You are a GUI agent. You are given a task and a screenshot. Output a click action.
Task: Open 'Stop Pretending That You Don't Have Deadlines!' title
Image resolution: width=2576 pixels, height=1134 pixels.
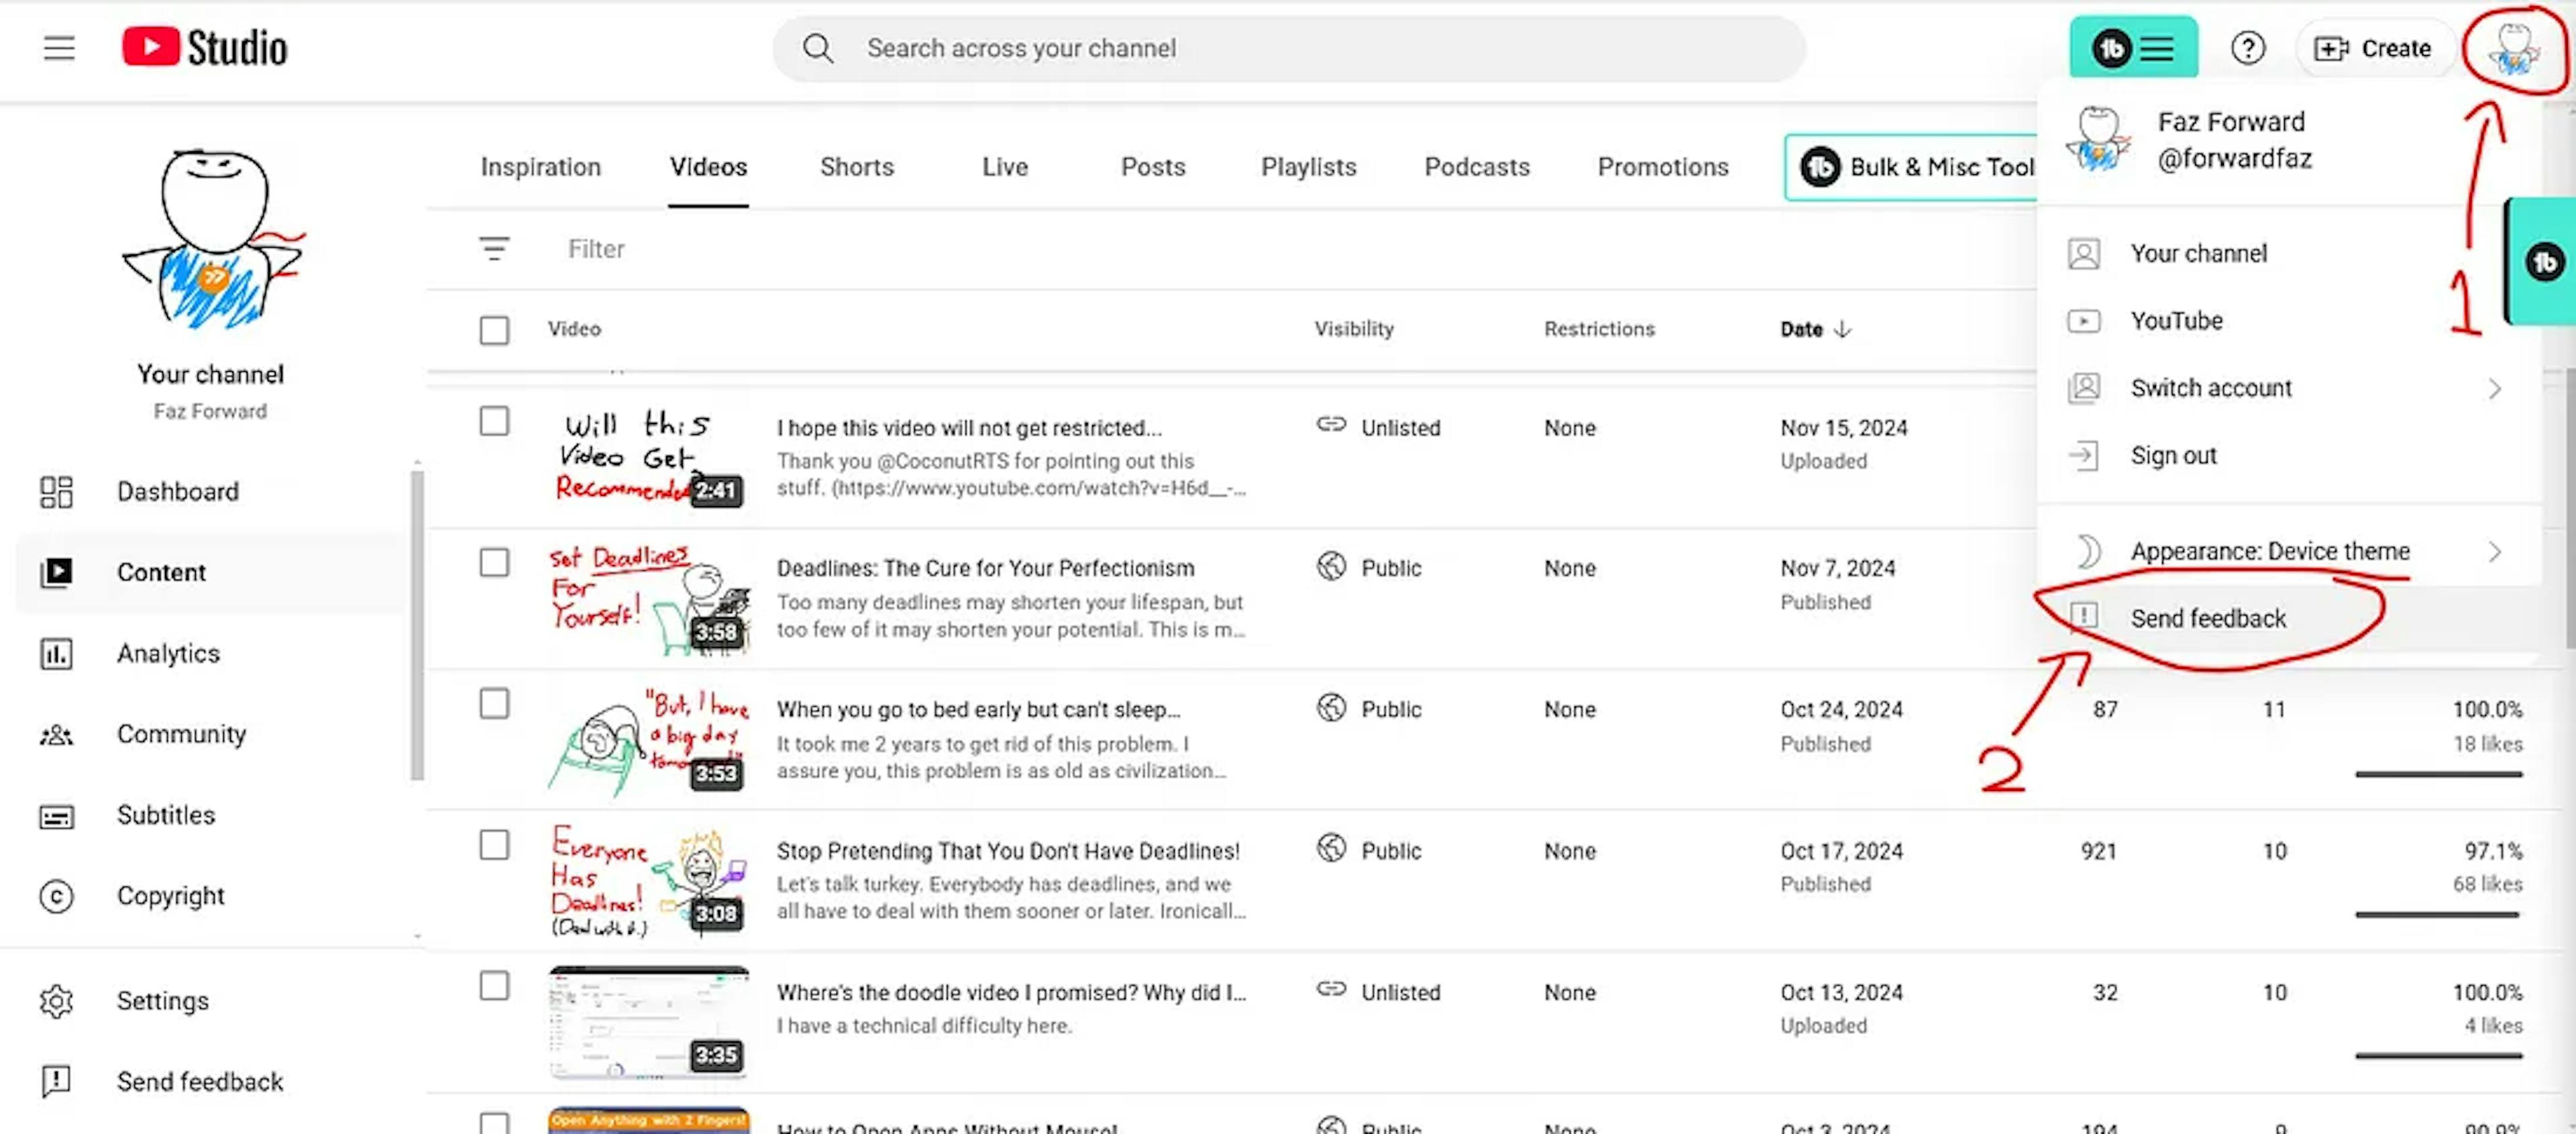pyautogui.click(x=1008, y=851)
